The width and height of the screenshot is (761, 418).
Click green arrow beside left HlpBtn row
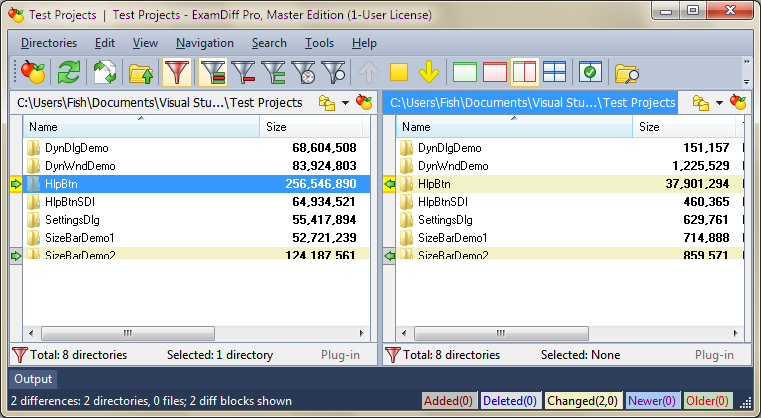(x=16, y=184)
